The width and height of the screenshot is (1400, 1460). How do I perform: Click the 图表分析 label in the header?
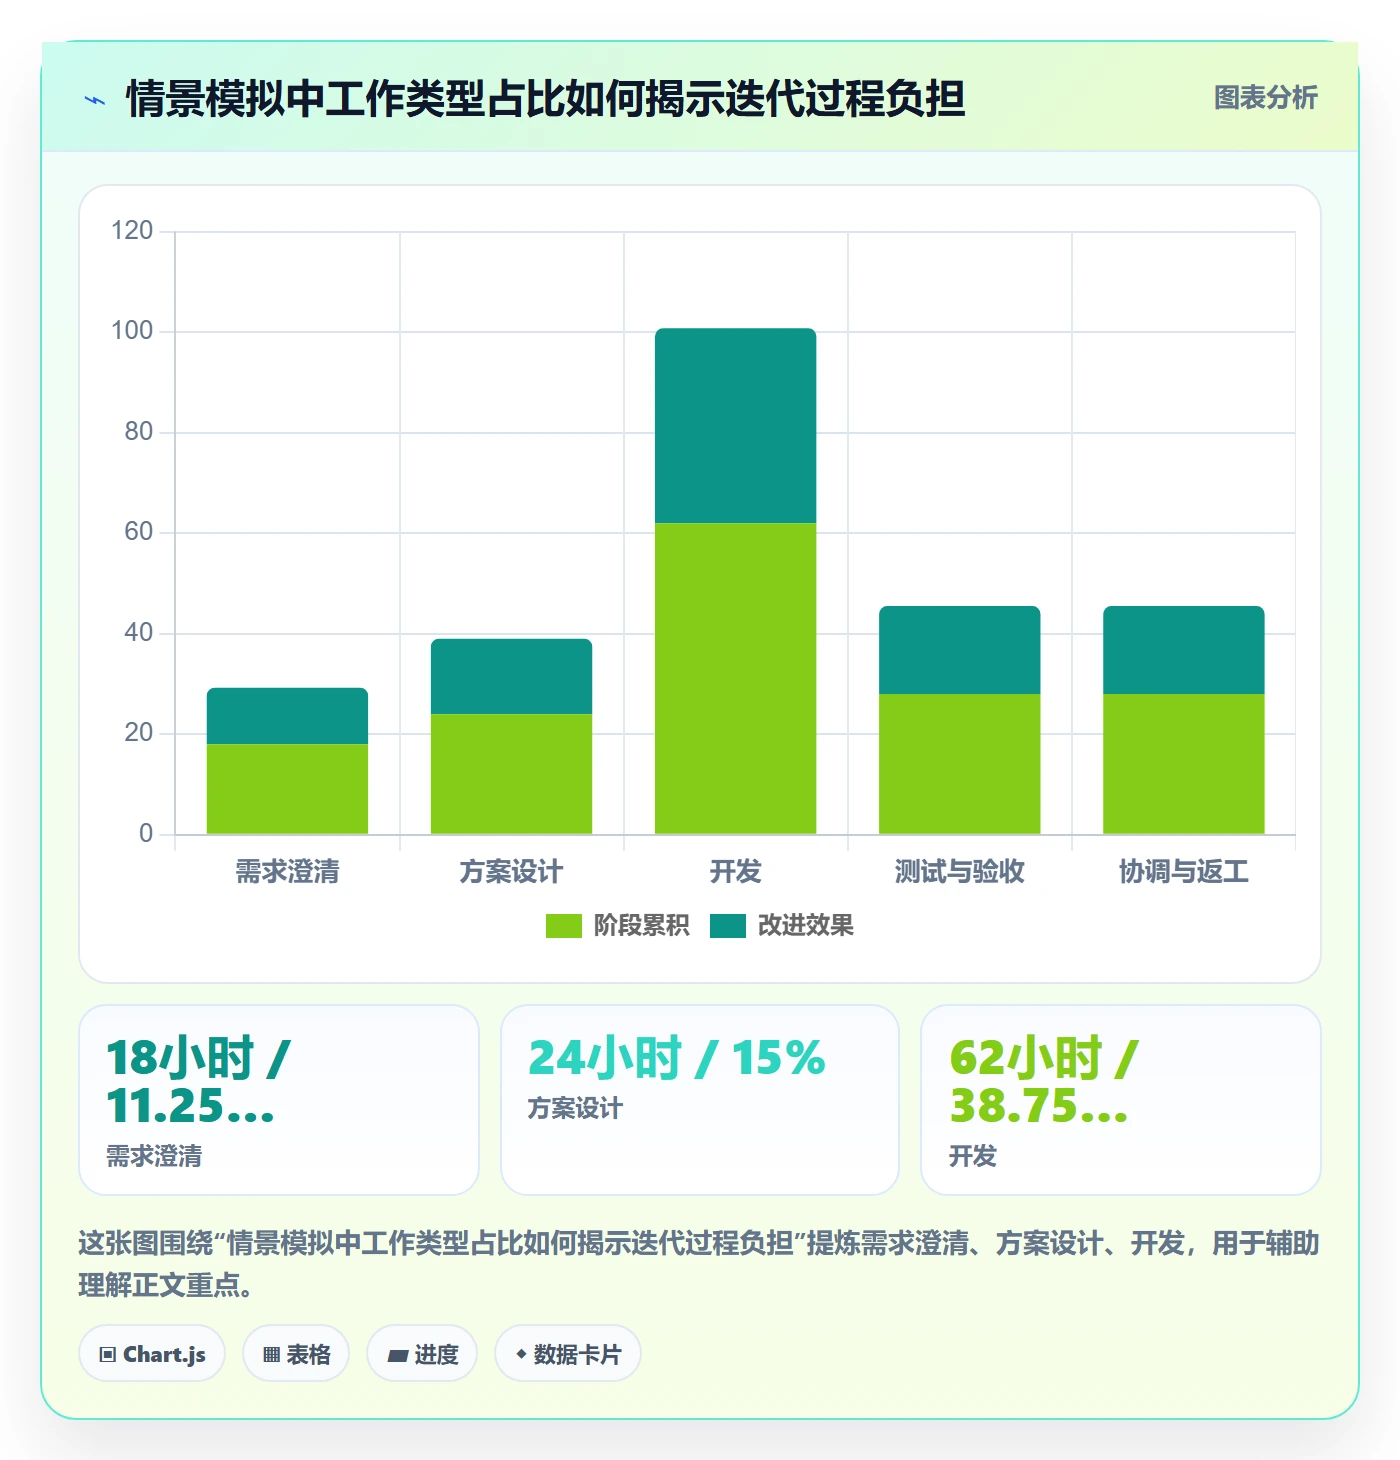tap(1265, 98)
